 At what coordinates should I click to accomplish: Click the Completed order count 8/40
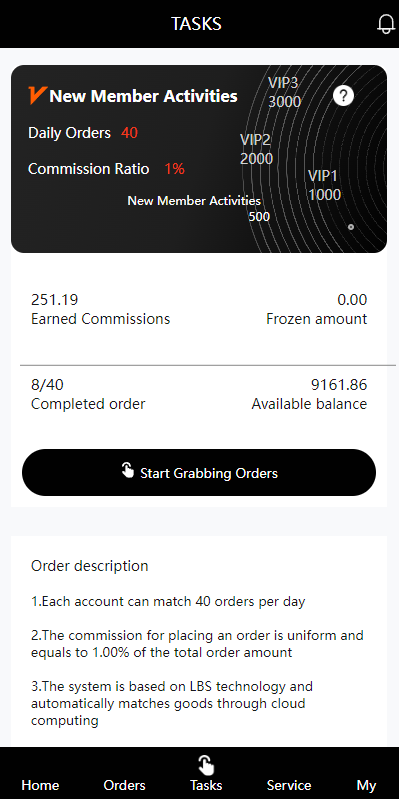[47, 385]
